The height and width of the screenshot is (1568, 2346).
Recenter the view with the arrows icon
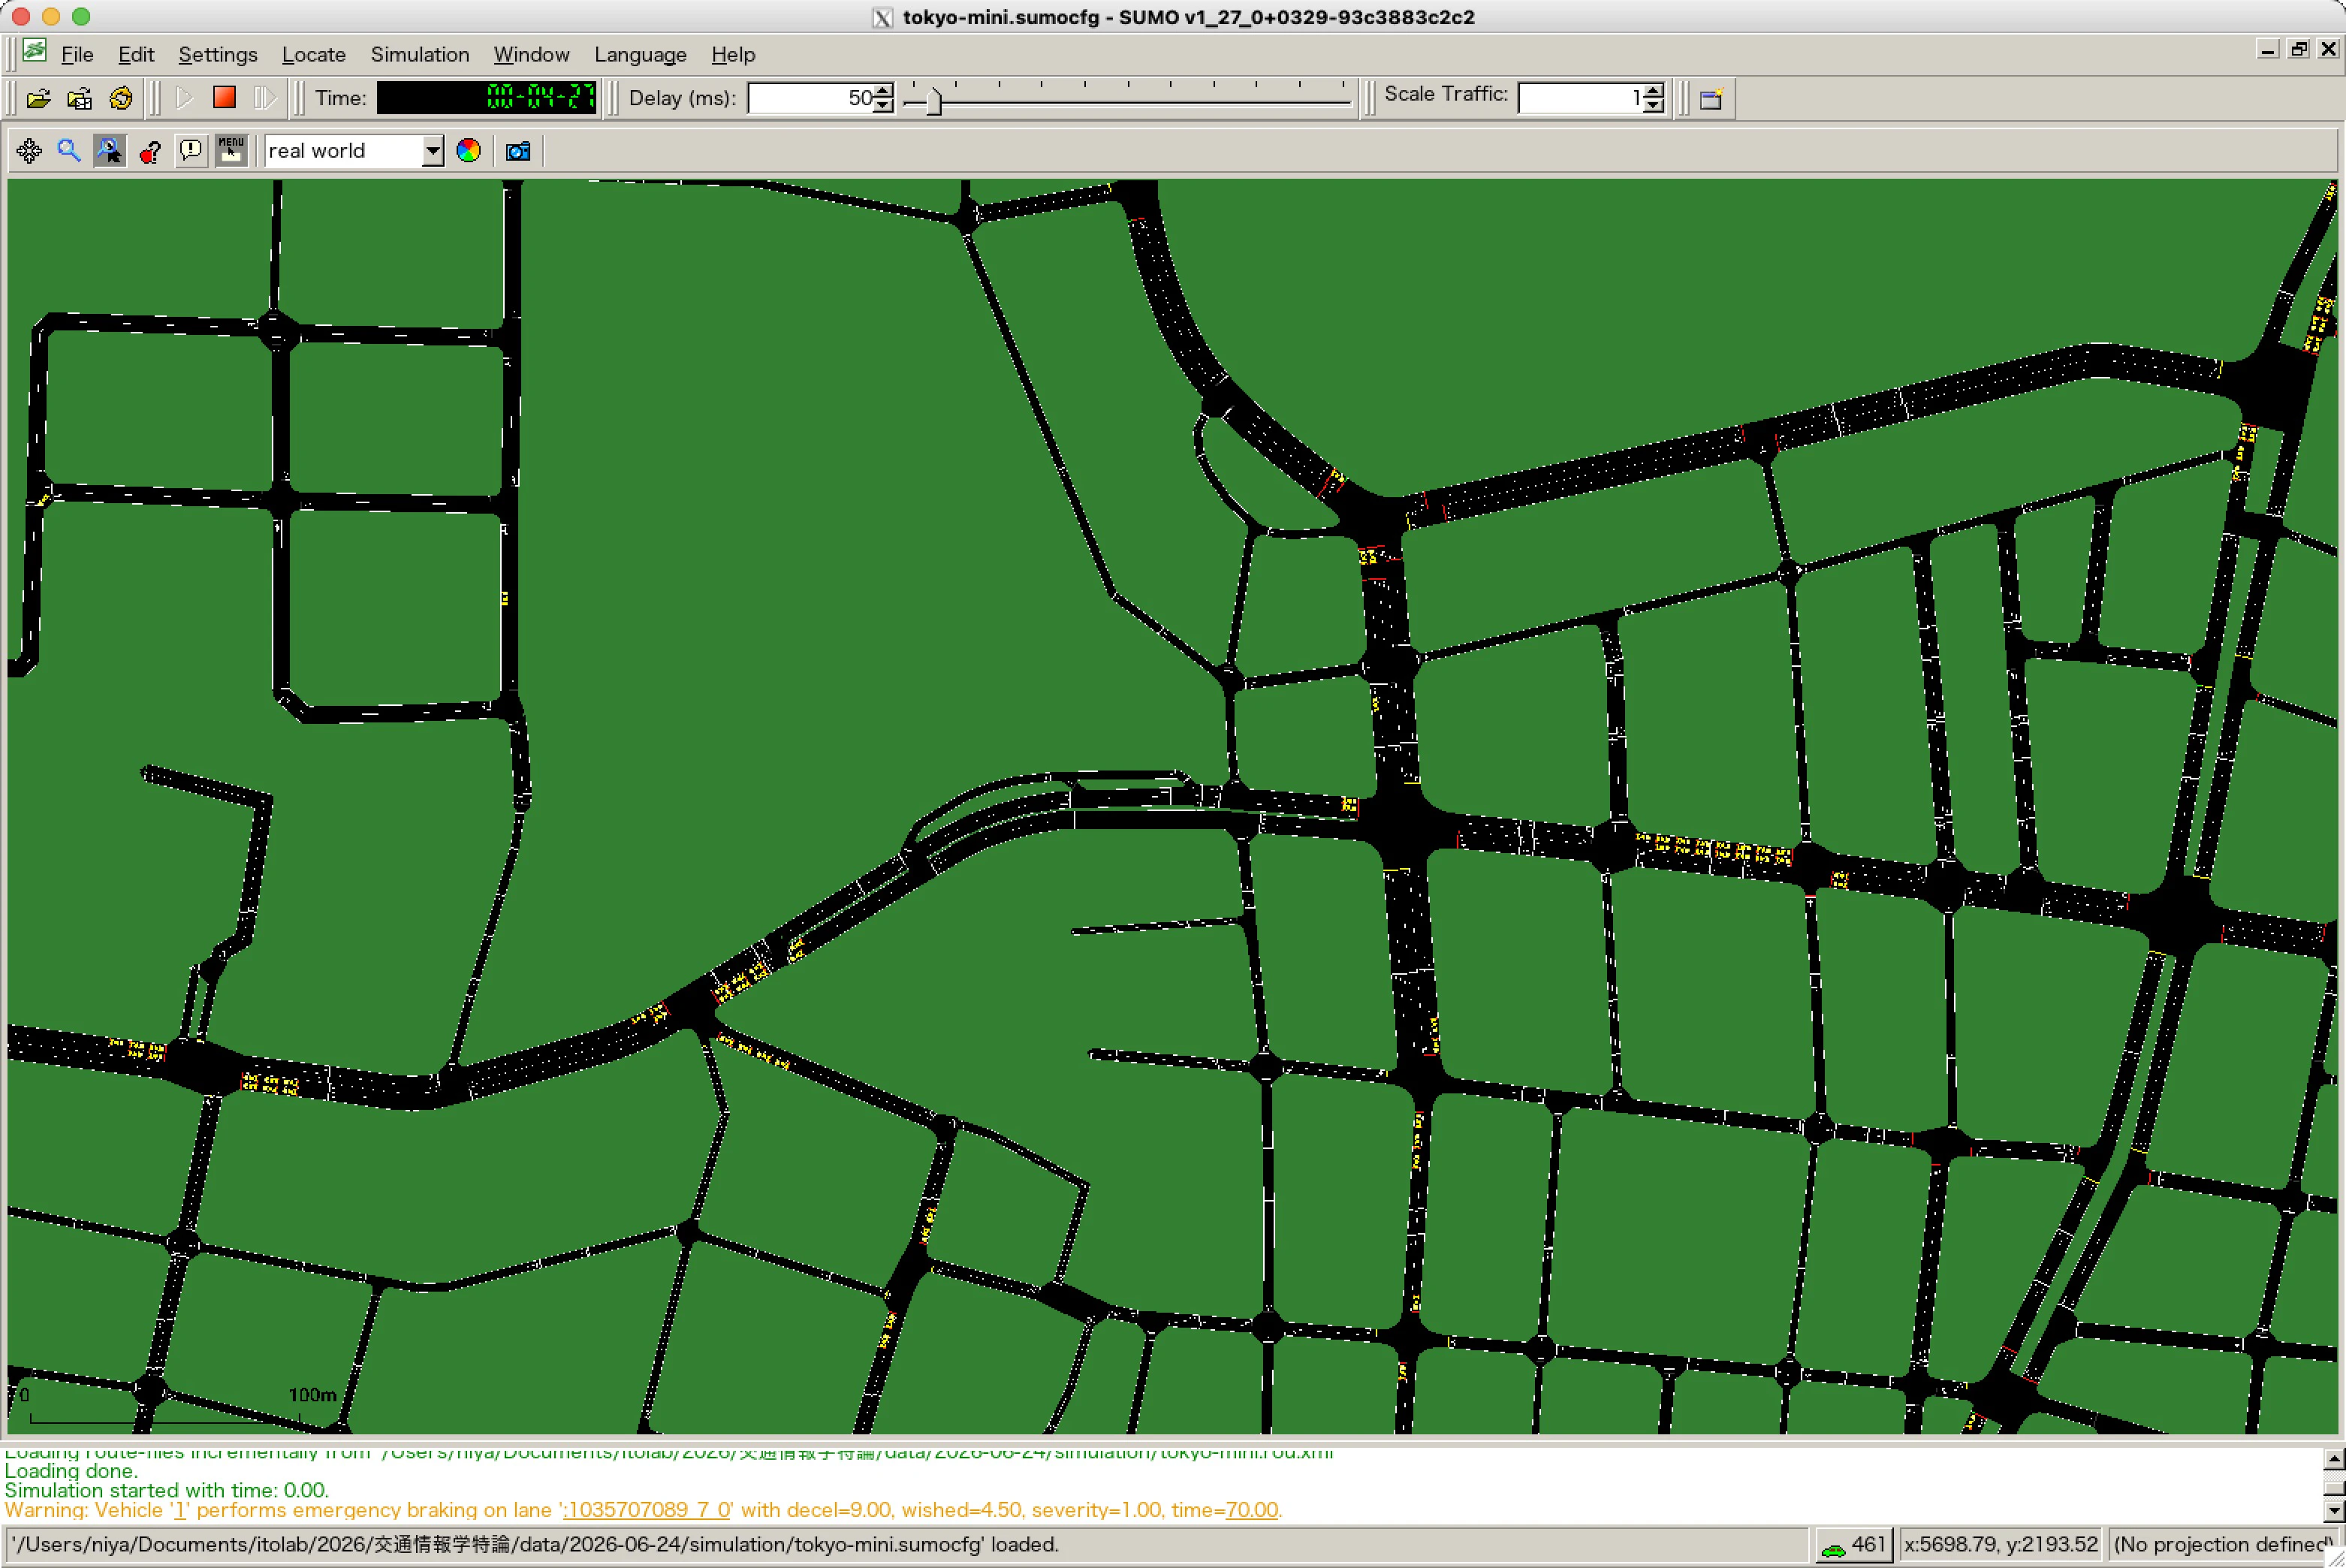click(29, 151)
